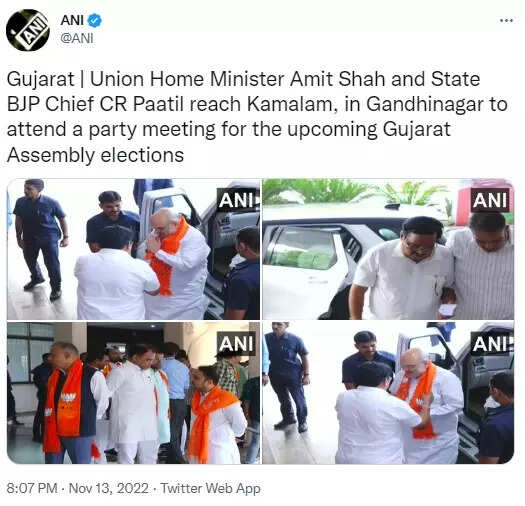Screen dimensions: 525x506
Task: Click the word Gujarat starting the tweet
Action: pyautogui.click(x=41, y=80)
